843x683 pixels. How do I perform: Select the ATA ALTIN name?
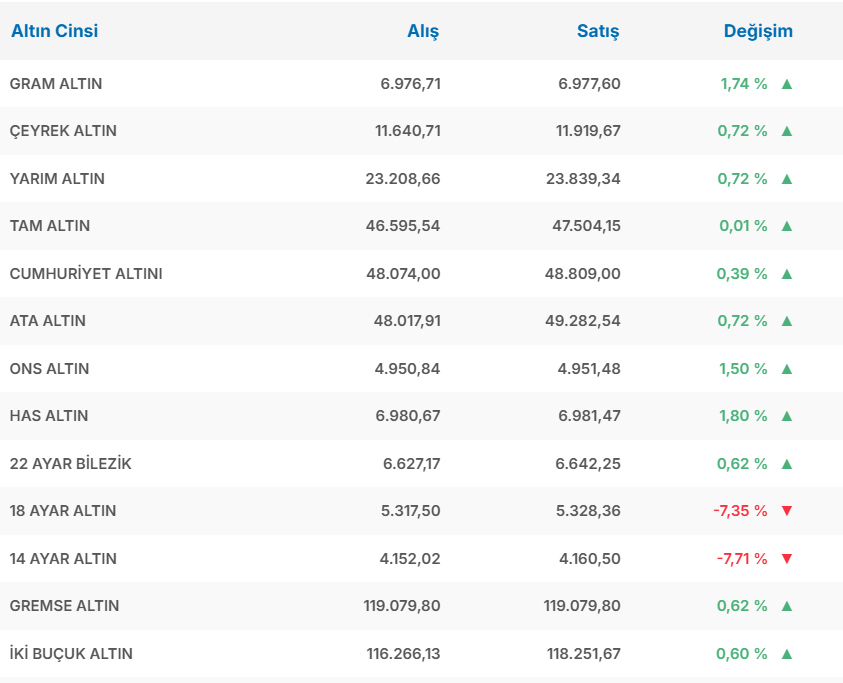(48, 321)
